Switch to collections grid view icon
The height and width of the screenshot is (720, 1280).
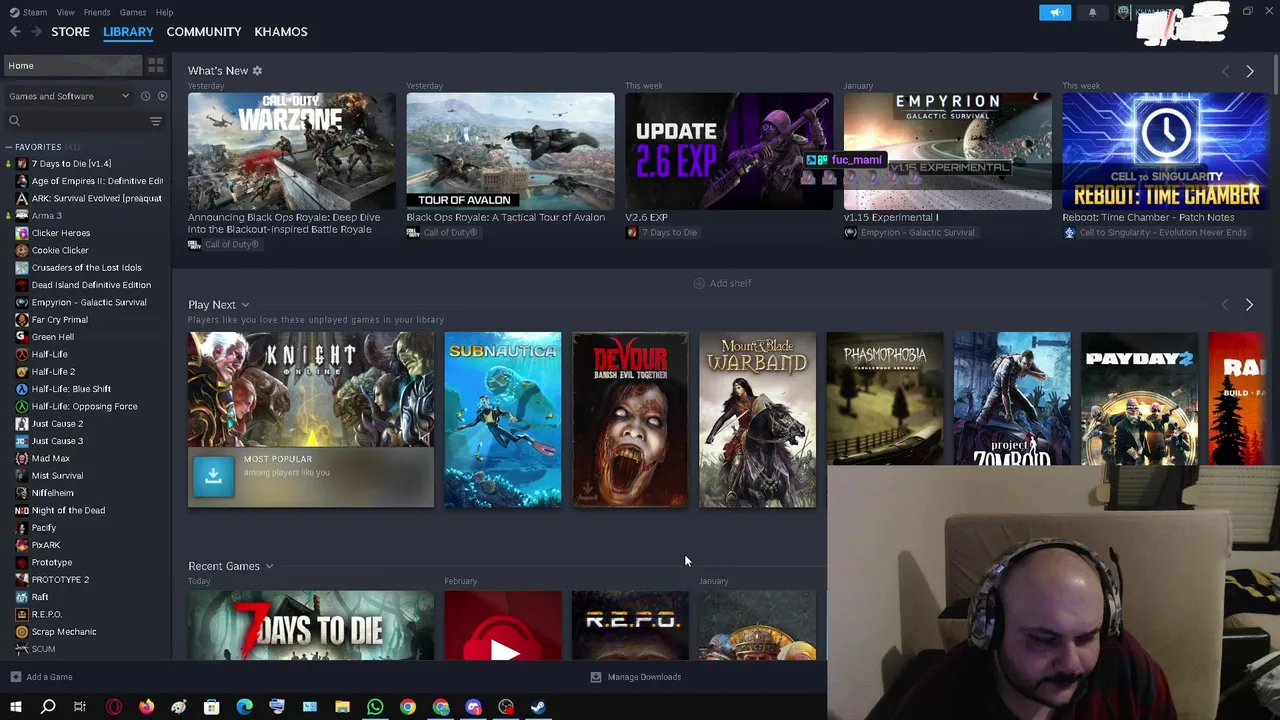[156, 66]
